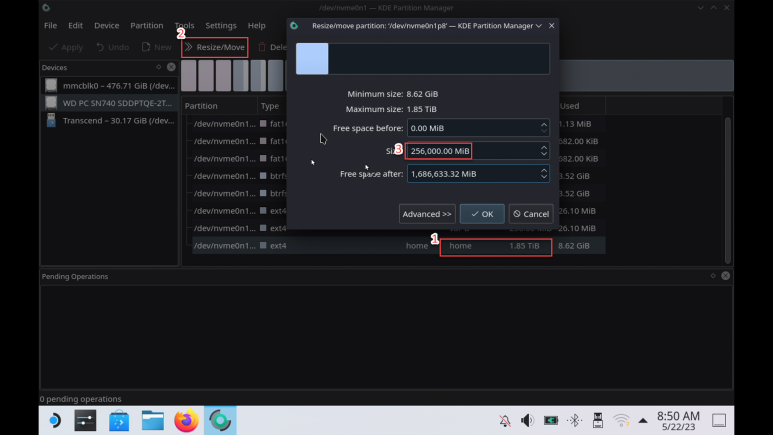This screenshot has width=773, height=435.
Task: Confirm the resize with OK
Action: (x=482, y=214)
